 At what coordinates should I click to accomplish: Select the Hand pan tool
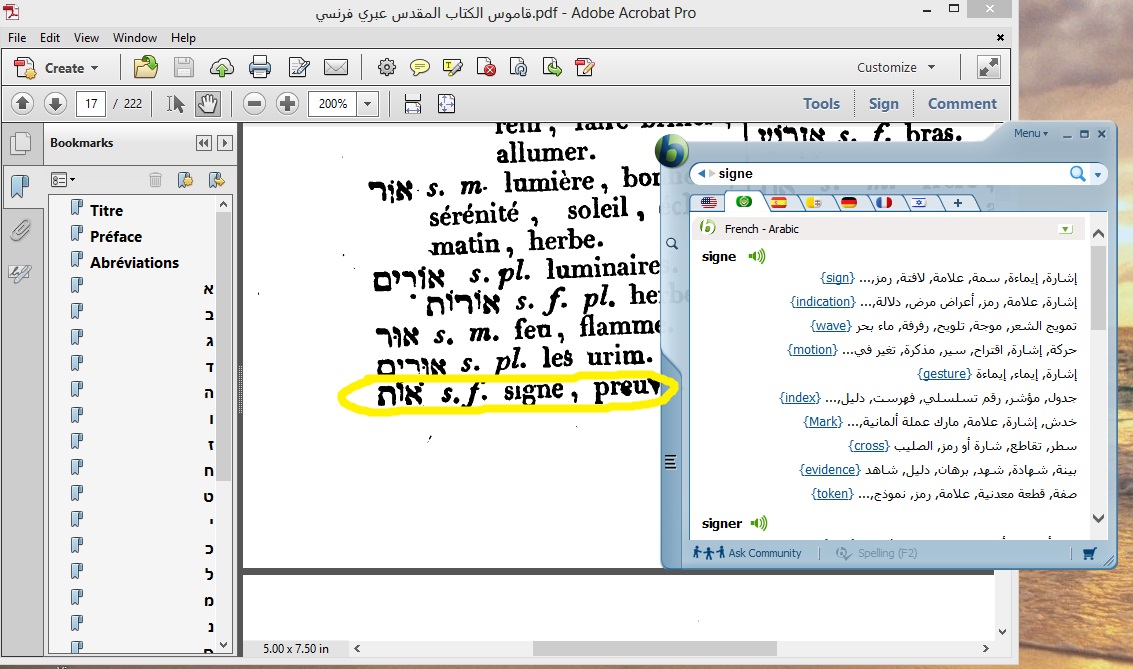207,103
